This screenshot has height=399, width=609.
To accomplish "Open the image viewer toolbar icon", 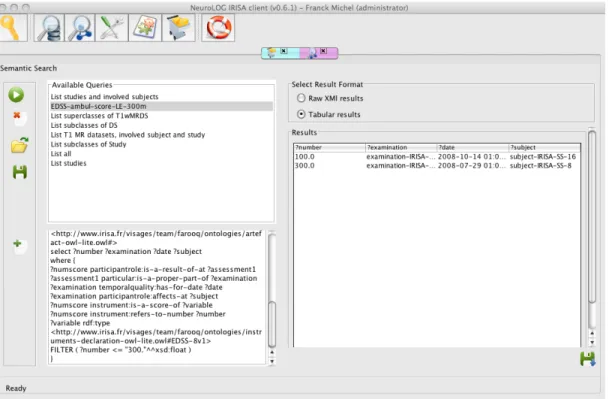I will click(x=145, y=28).
